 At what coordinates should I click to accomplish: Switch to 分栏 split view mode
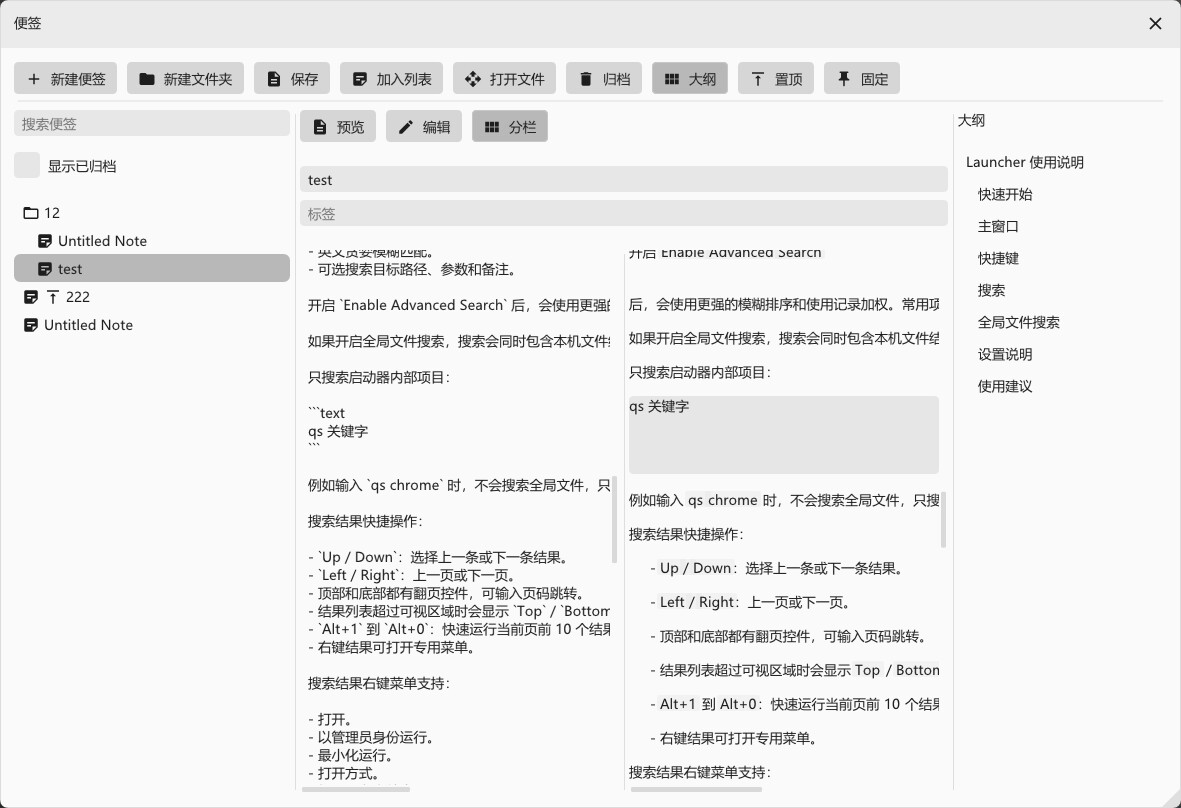[510, 126]
